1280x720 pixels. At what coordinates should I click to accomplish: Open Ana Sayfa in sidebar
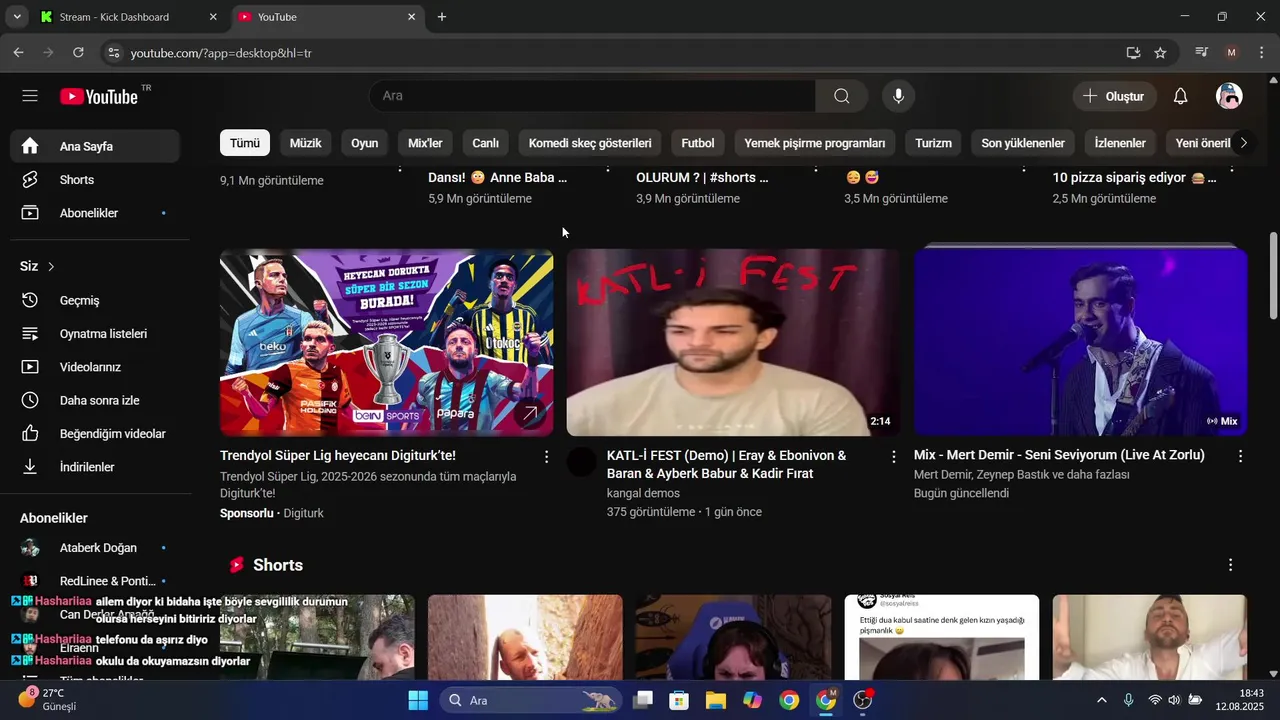[96, 146]
